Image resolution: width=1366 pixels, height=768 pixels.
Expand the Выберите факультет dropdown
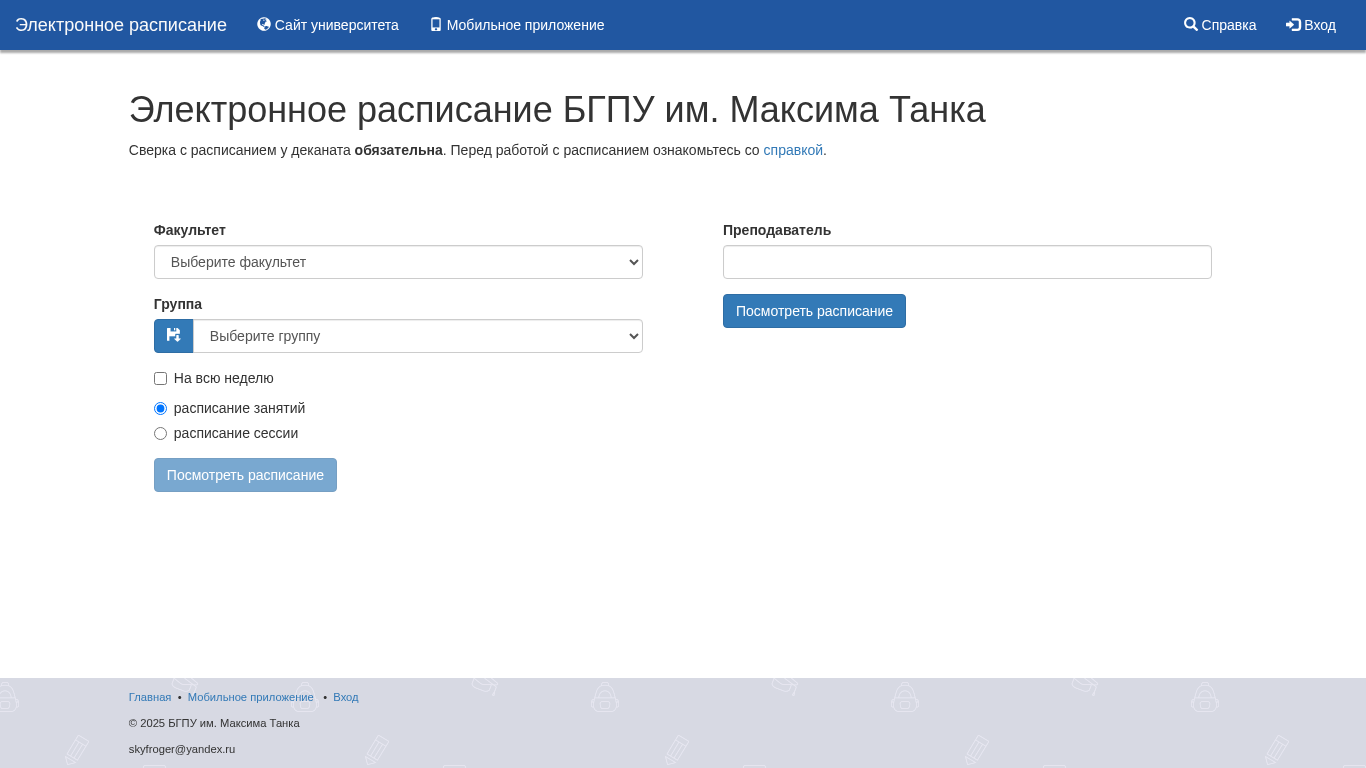(398, 262)
